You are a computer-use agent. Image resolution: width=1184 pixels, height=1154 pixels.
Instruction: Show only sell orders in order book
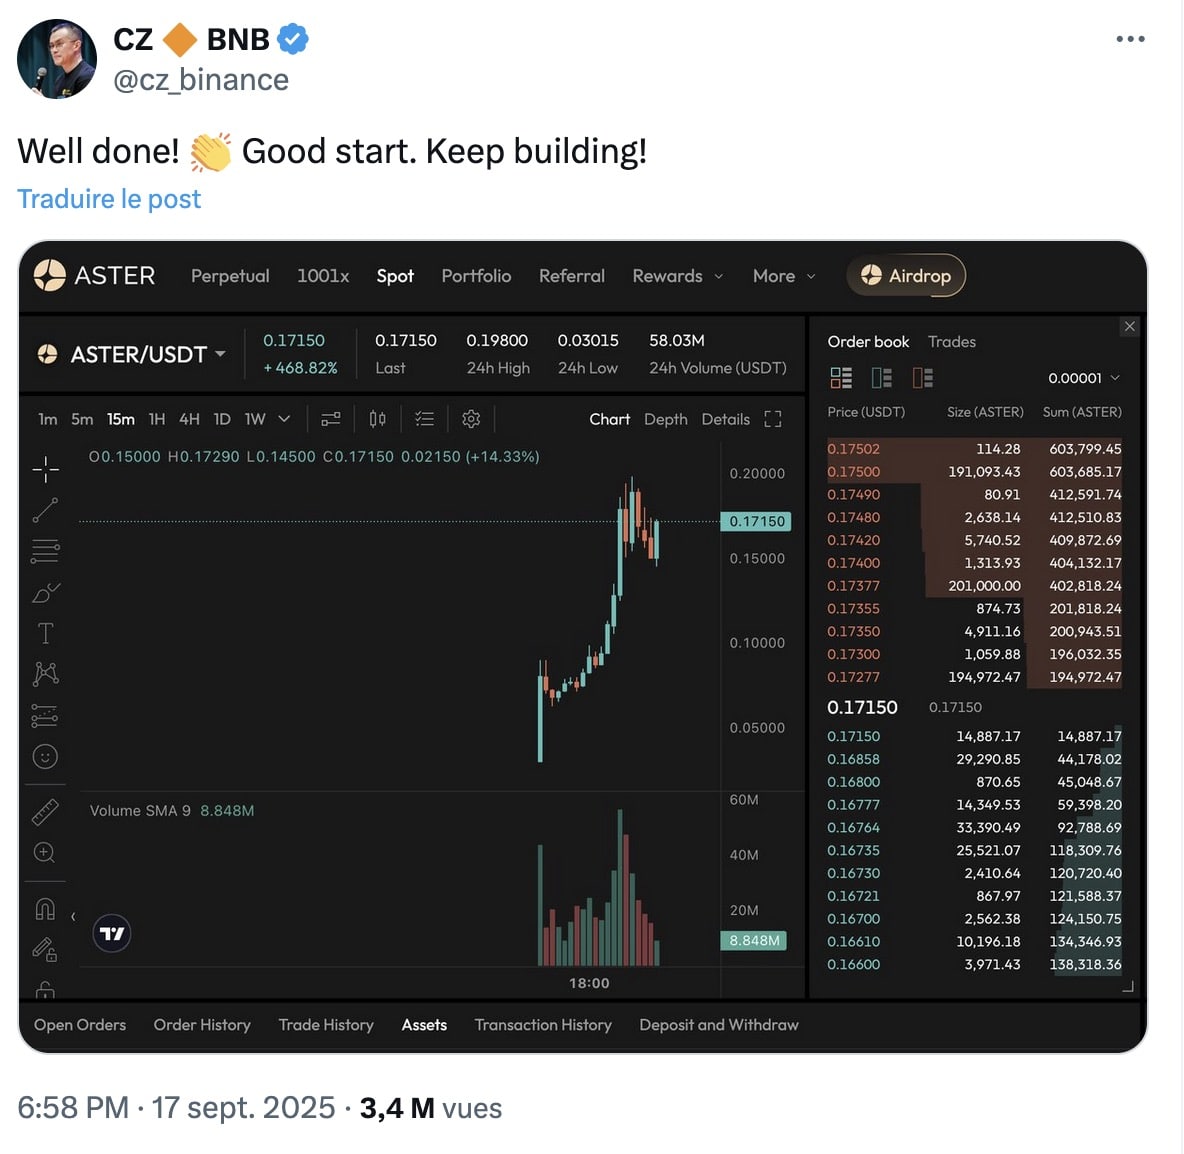[922, 378]
